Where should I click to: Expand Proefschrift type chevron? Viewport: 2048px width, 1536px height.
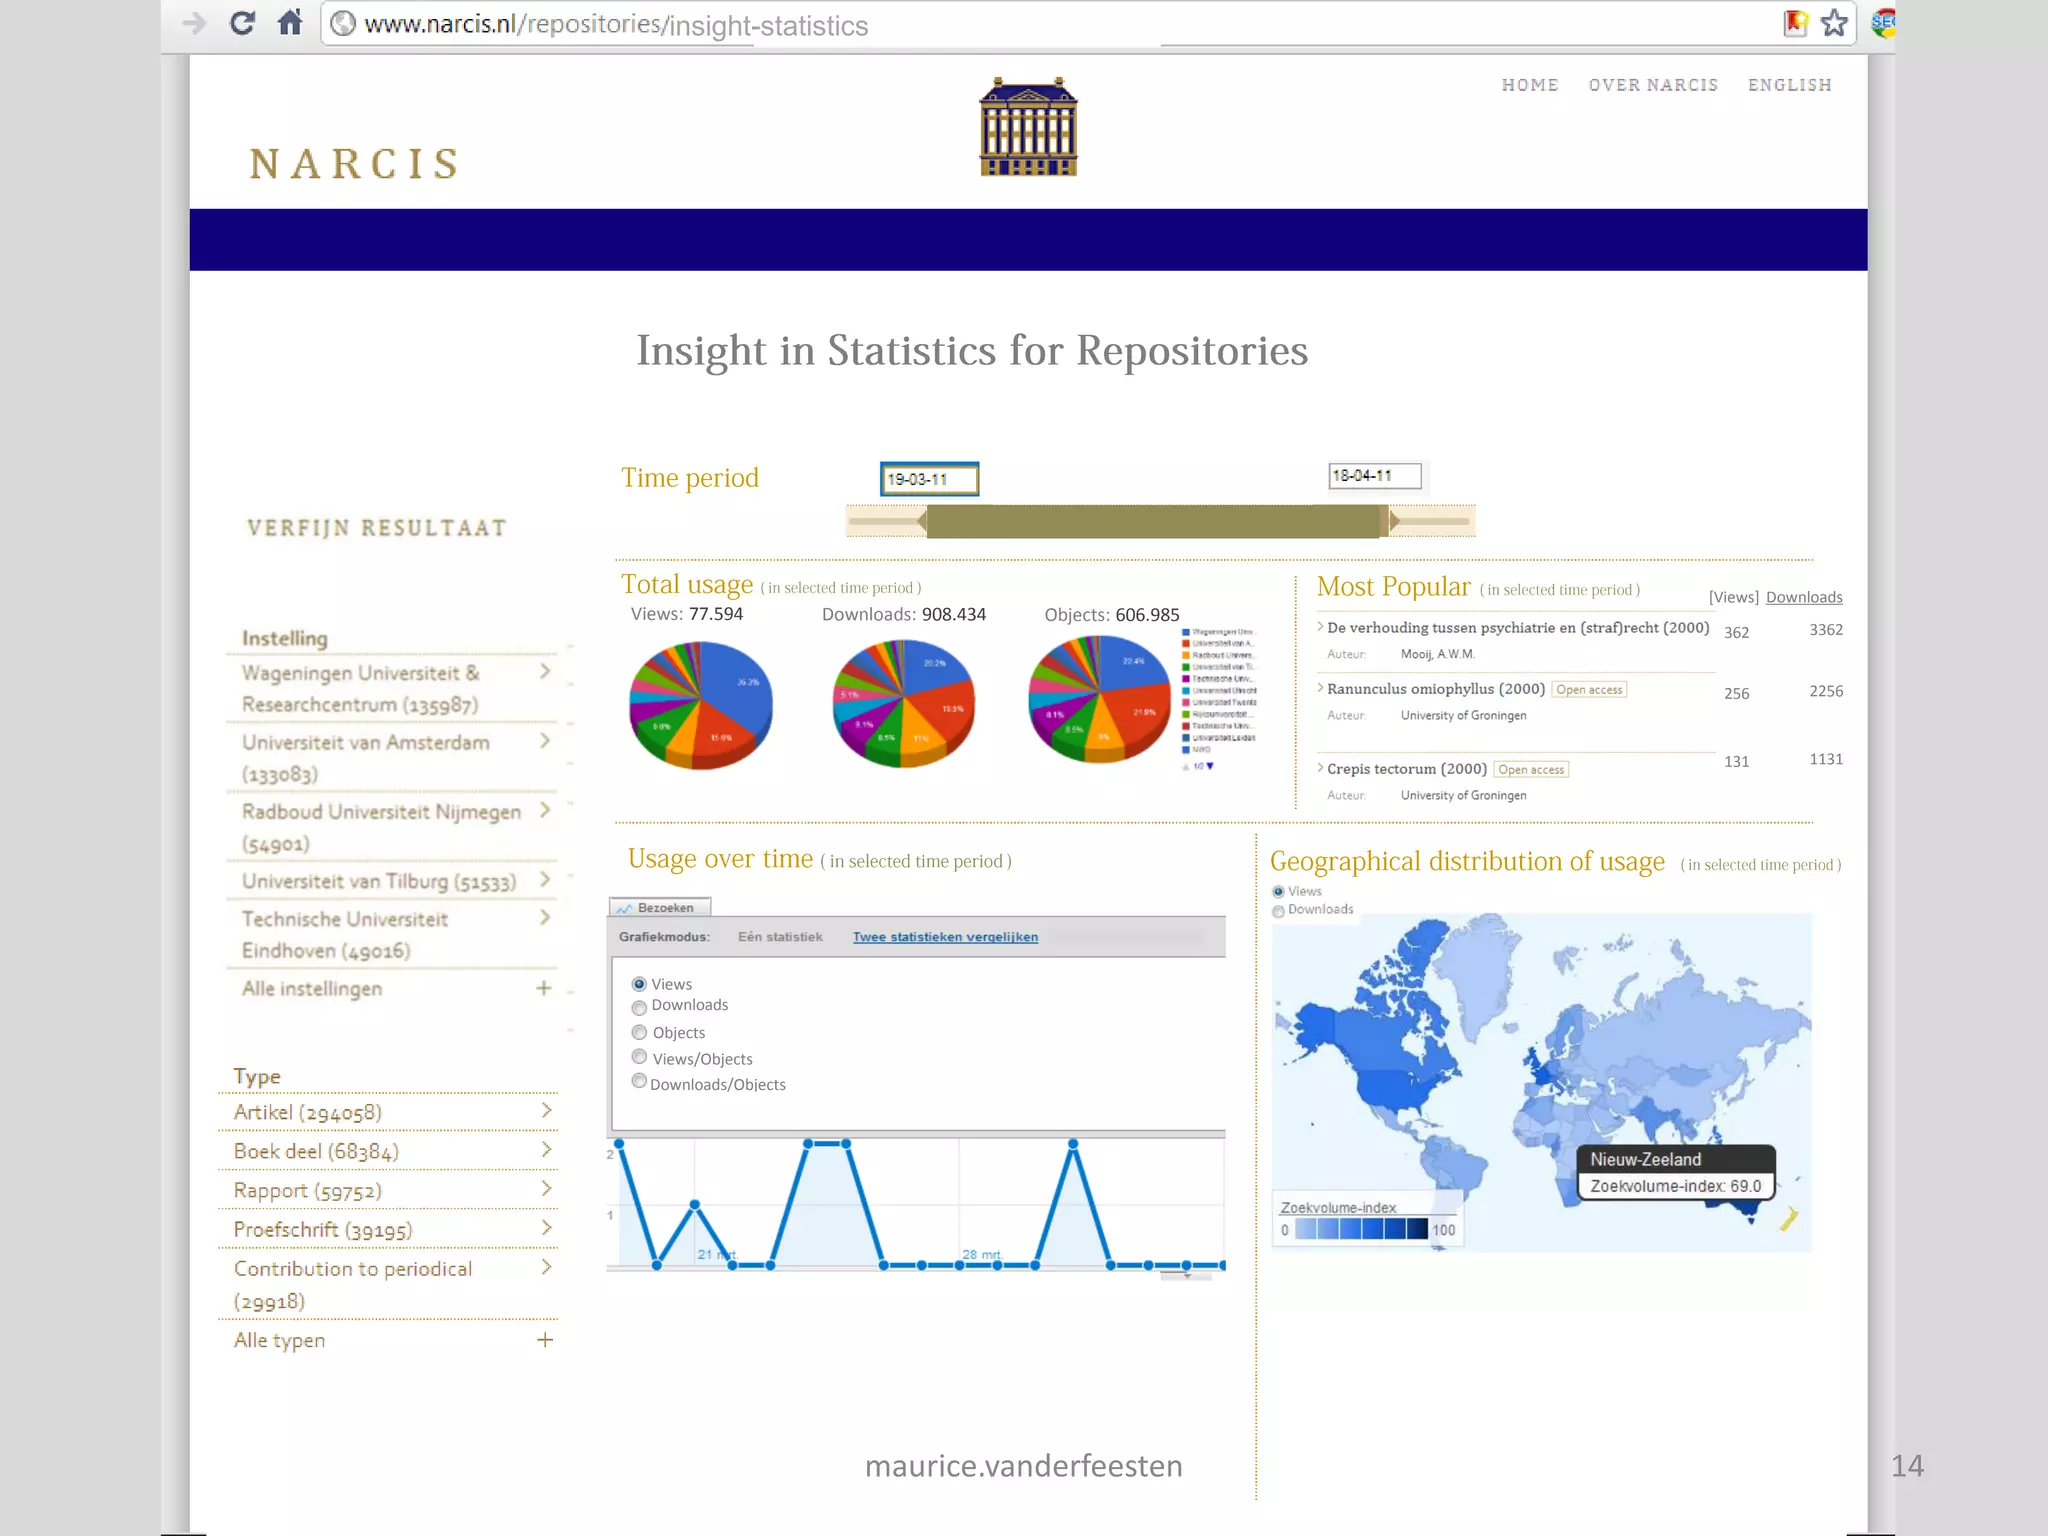tap(546, 1227)
